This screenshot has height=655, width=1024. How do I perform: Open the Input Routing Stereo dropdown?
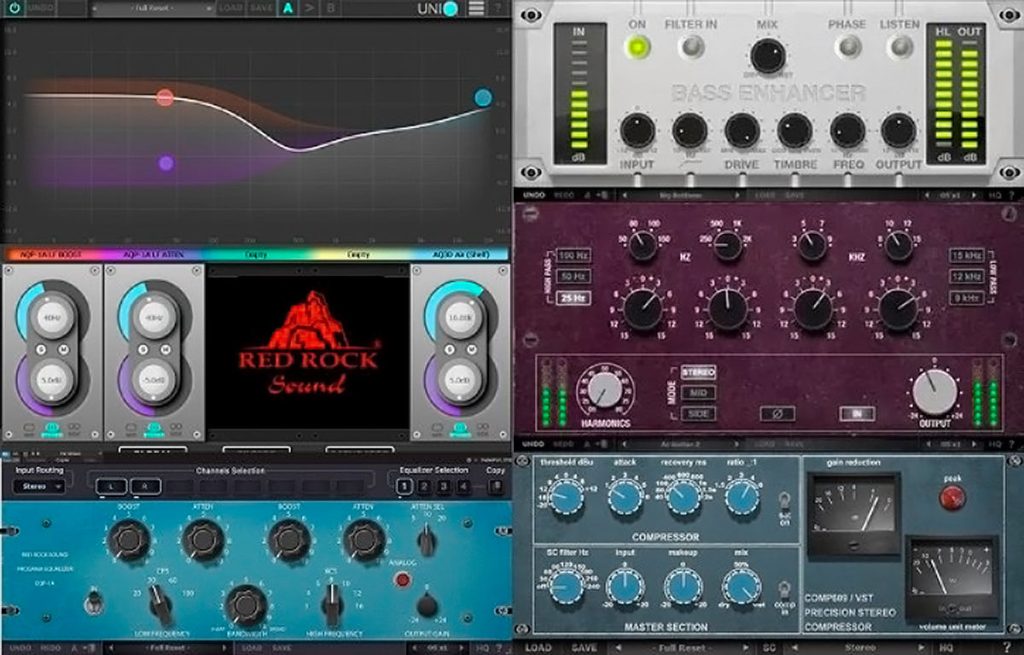39,487
